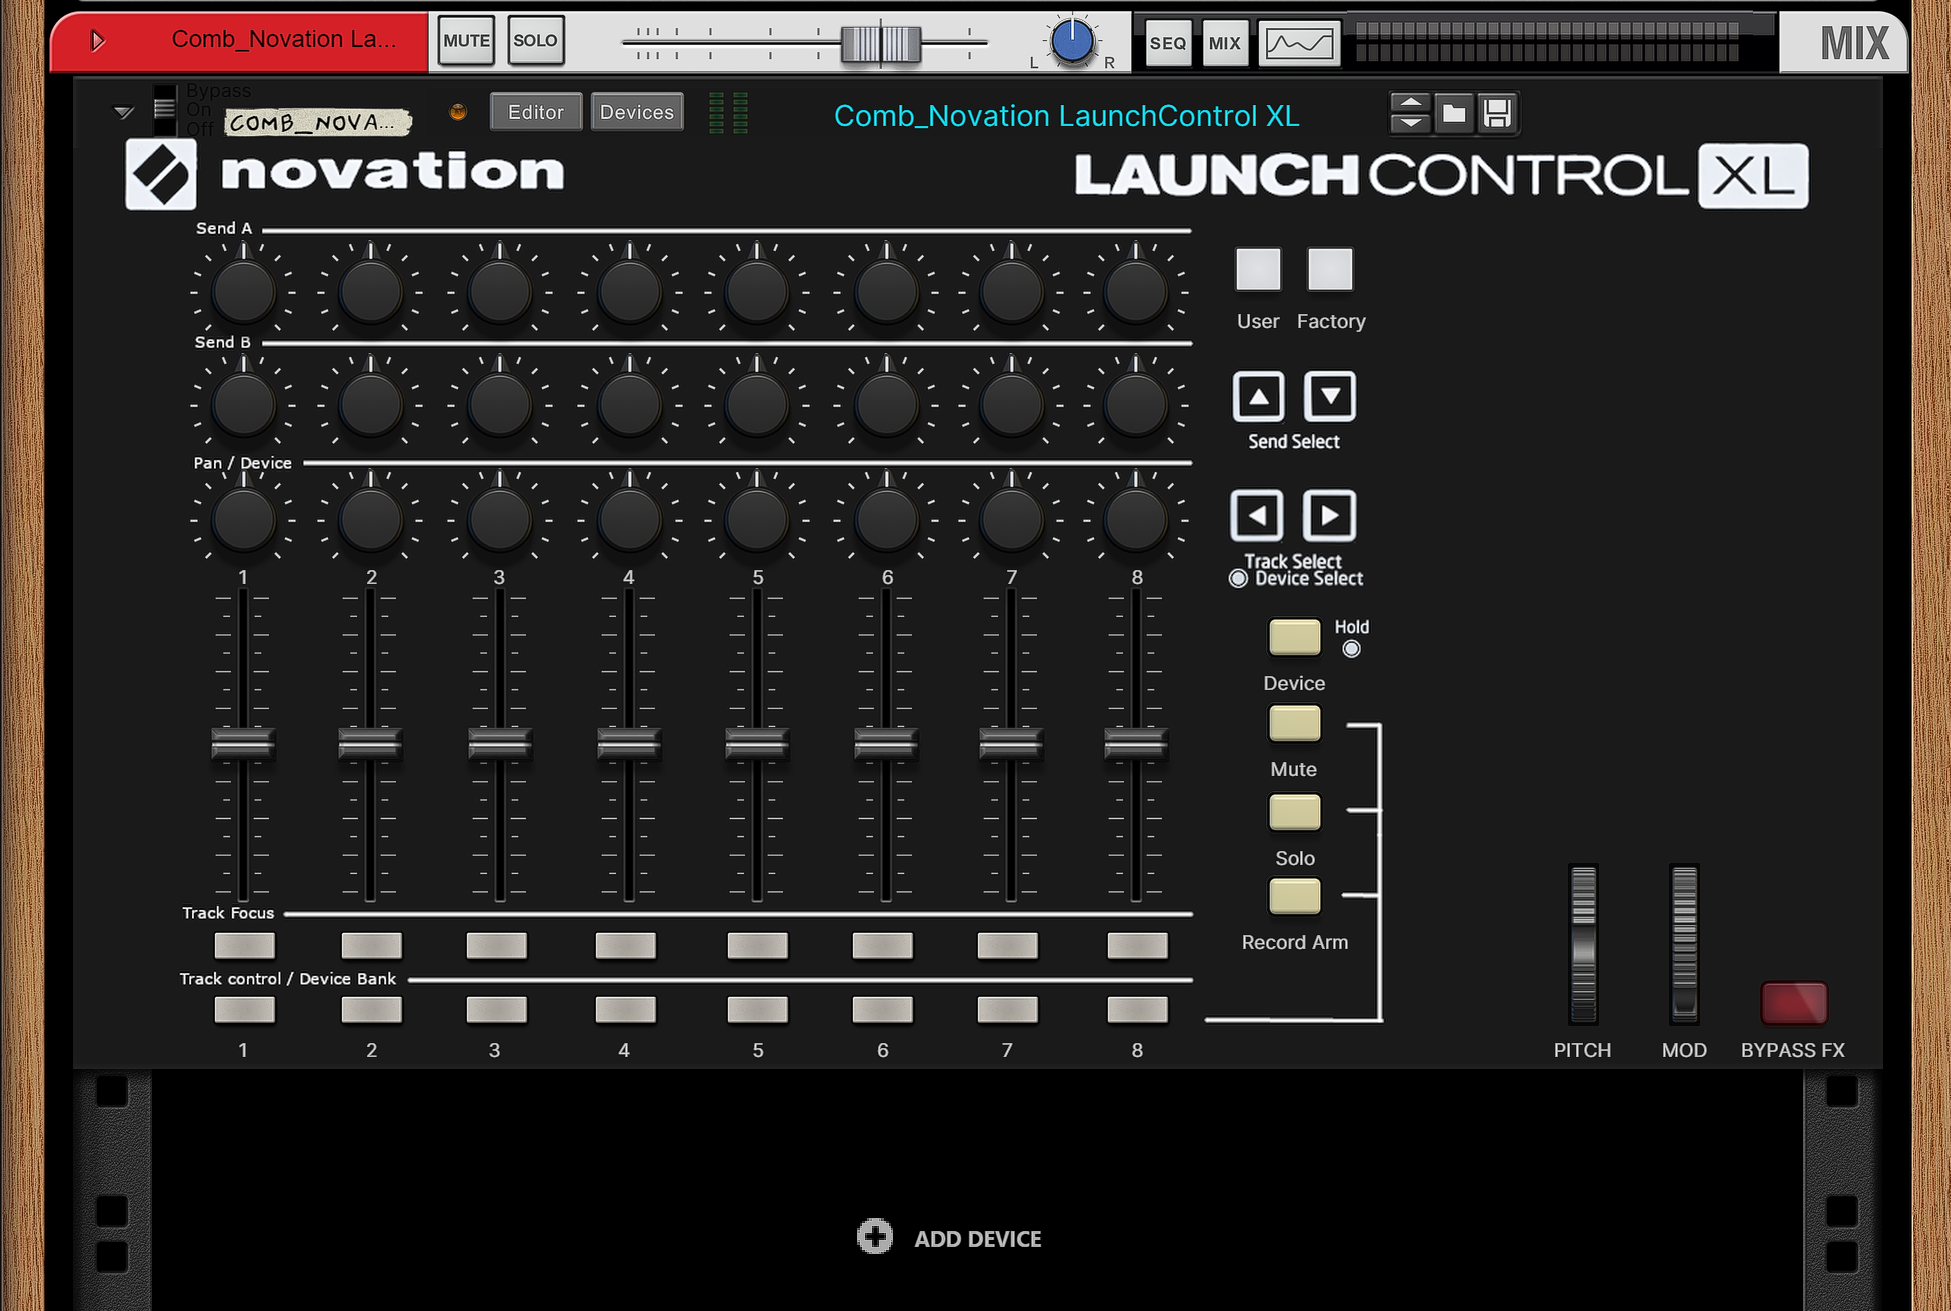The width and height of the screenshot is (1951, 1311).
Task: Click the Bypass/On/Off switch
Action: coord(164,109)
